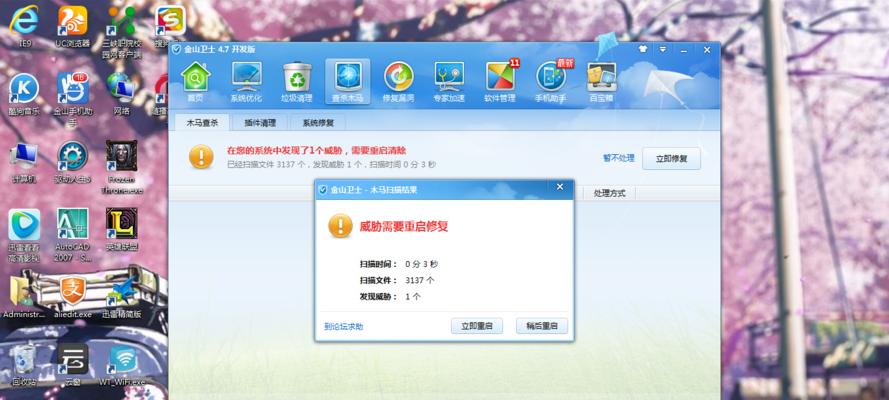The image size is (889, 400).
Task: Open the 首页 home icon in 金山卫士
Action: coord(196,82)
